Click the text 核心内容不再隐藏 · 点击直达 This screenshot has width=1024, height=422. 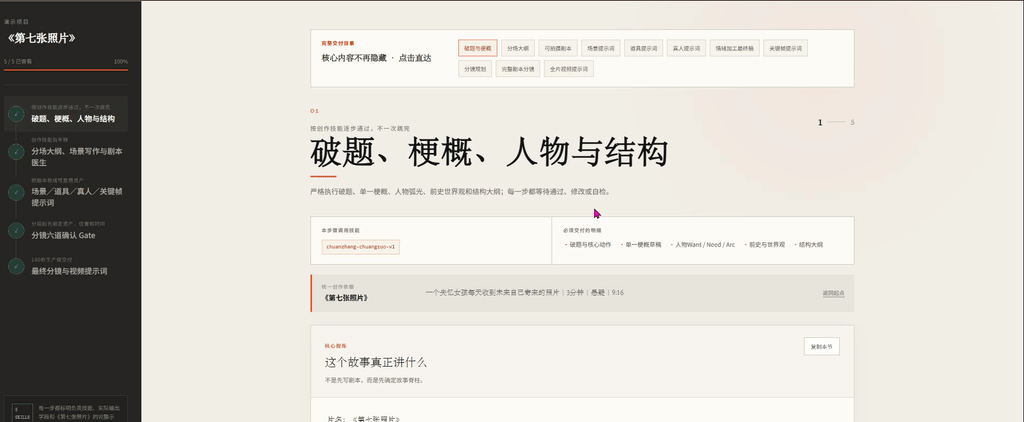coord(376,58)
